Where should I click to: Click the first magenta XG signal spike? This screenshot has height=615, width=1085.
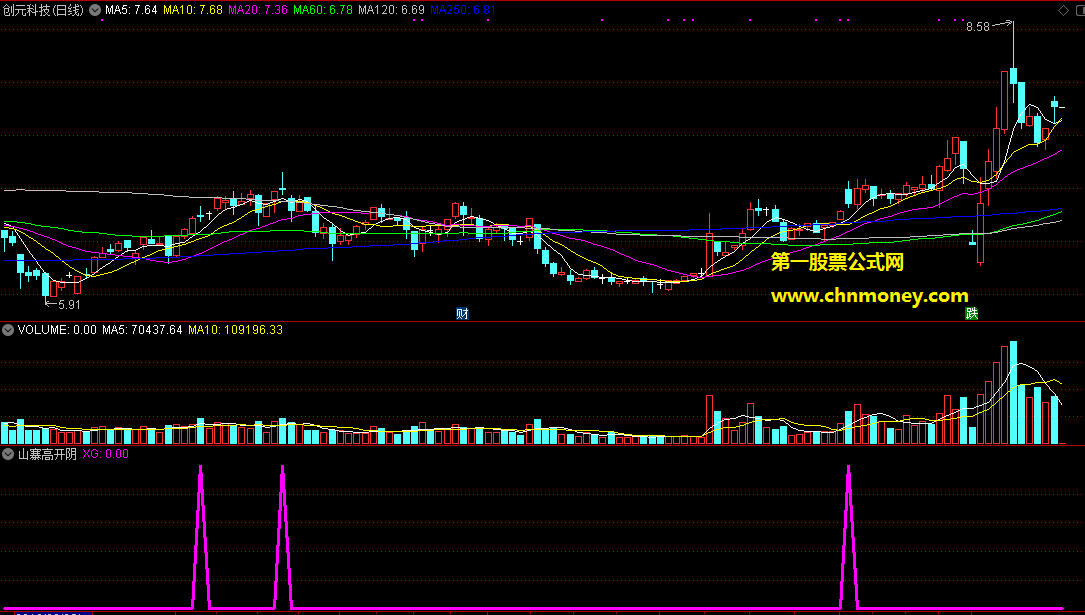coord(201,538)
